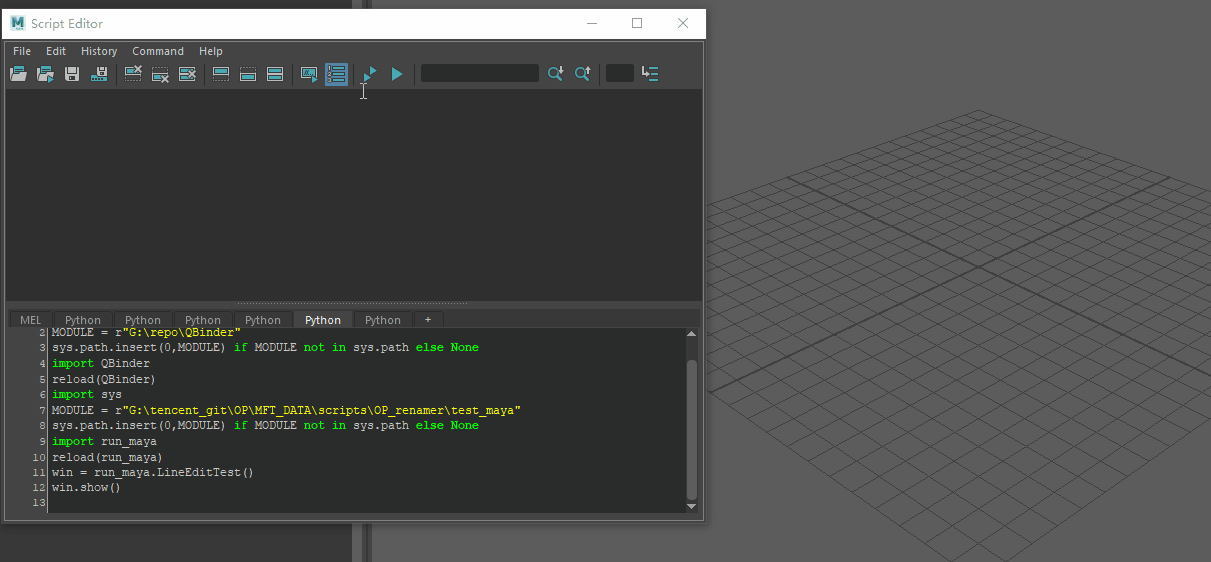The height and width of the screenshot is (562, 1211).
Task: Click the Open Script icon
Action: tap(18, 74)
